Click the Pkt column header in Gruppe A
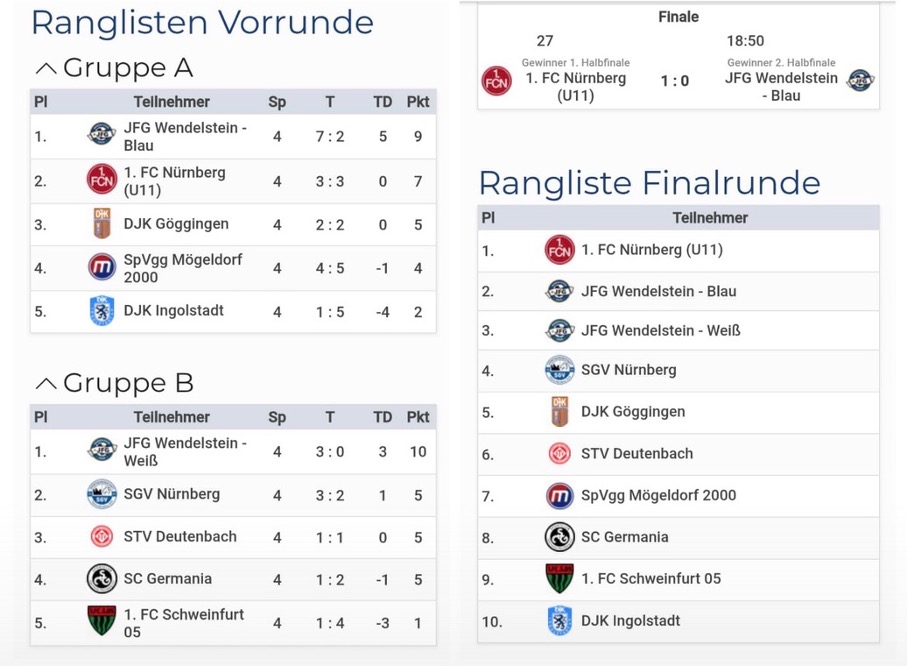 [417, 102]
